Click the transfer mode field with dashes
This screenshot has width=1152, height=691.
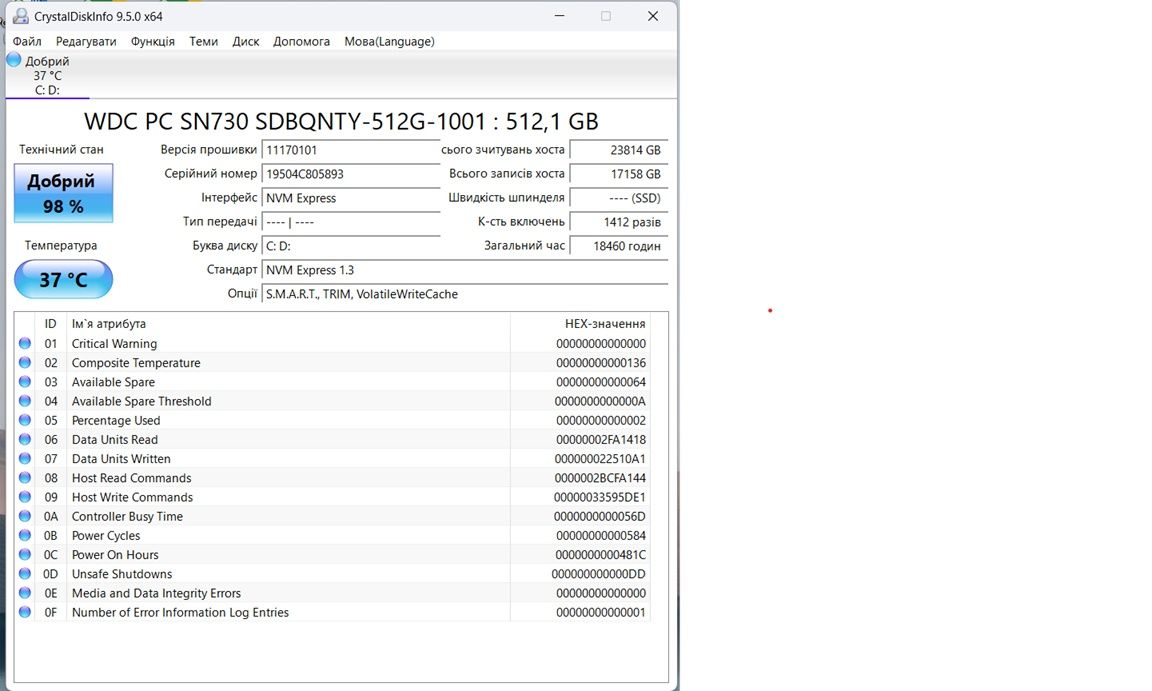(350, 222)
